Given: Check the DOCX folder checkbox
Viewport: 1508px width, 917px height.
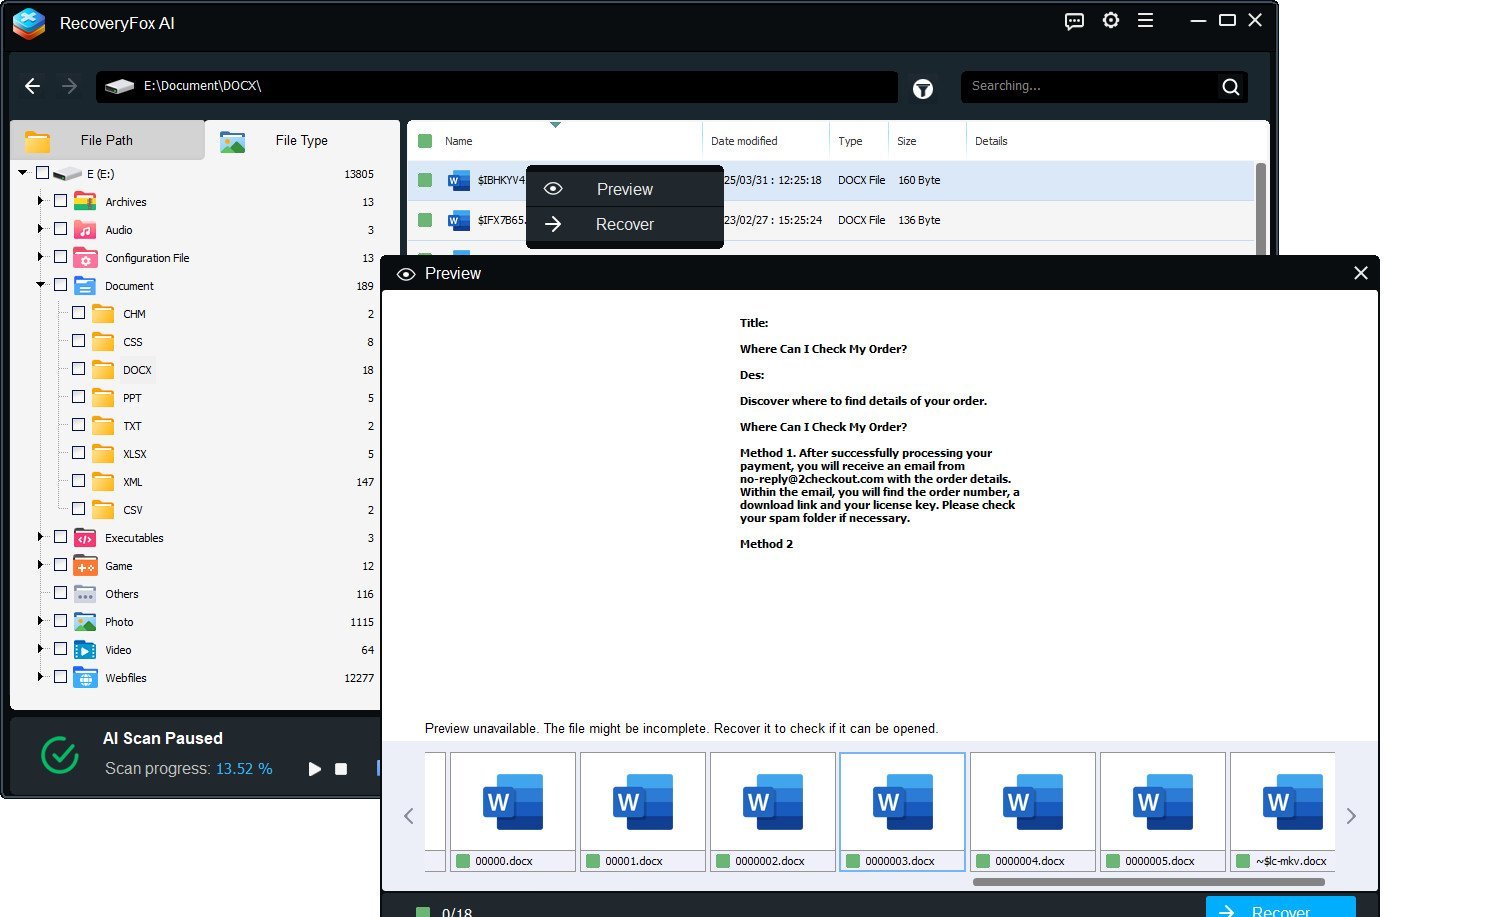Looking at the screenshot, I should [79, 369].
